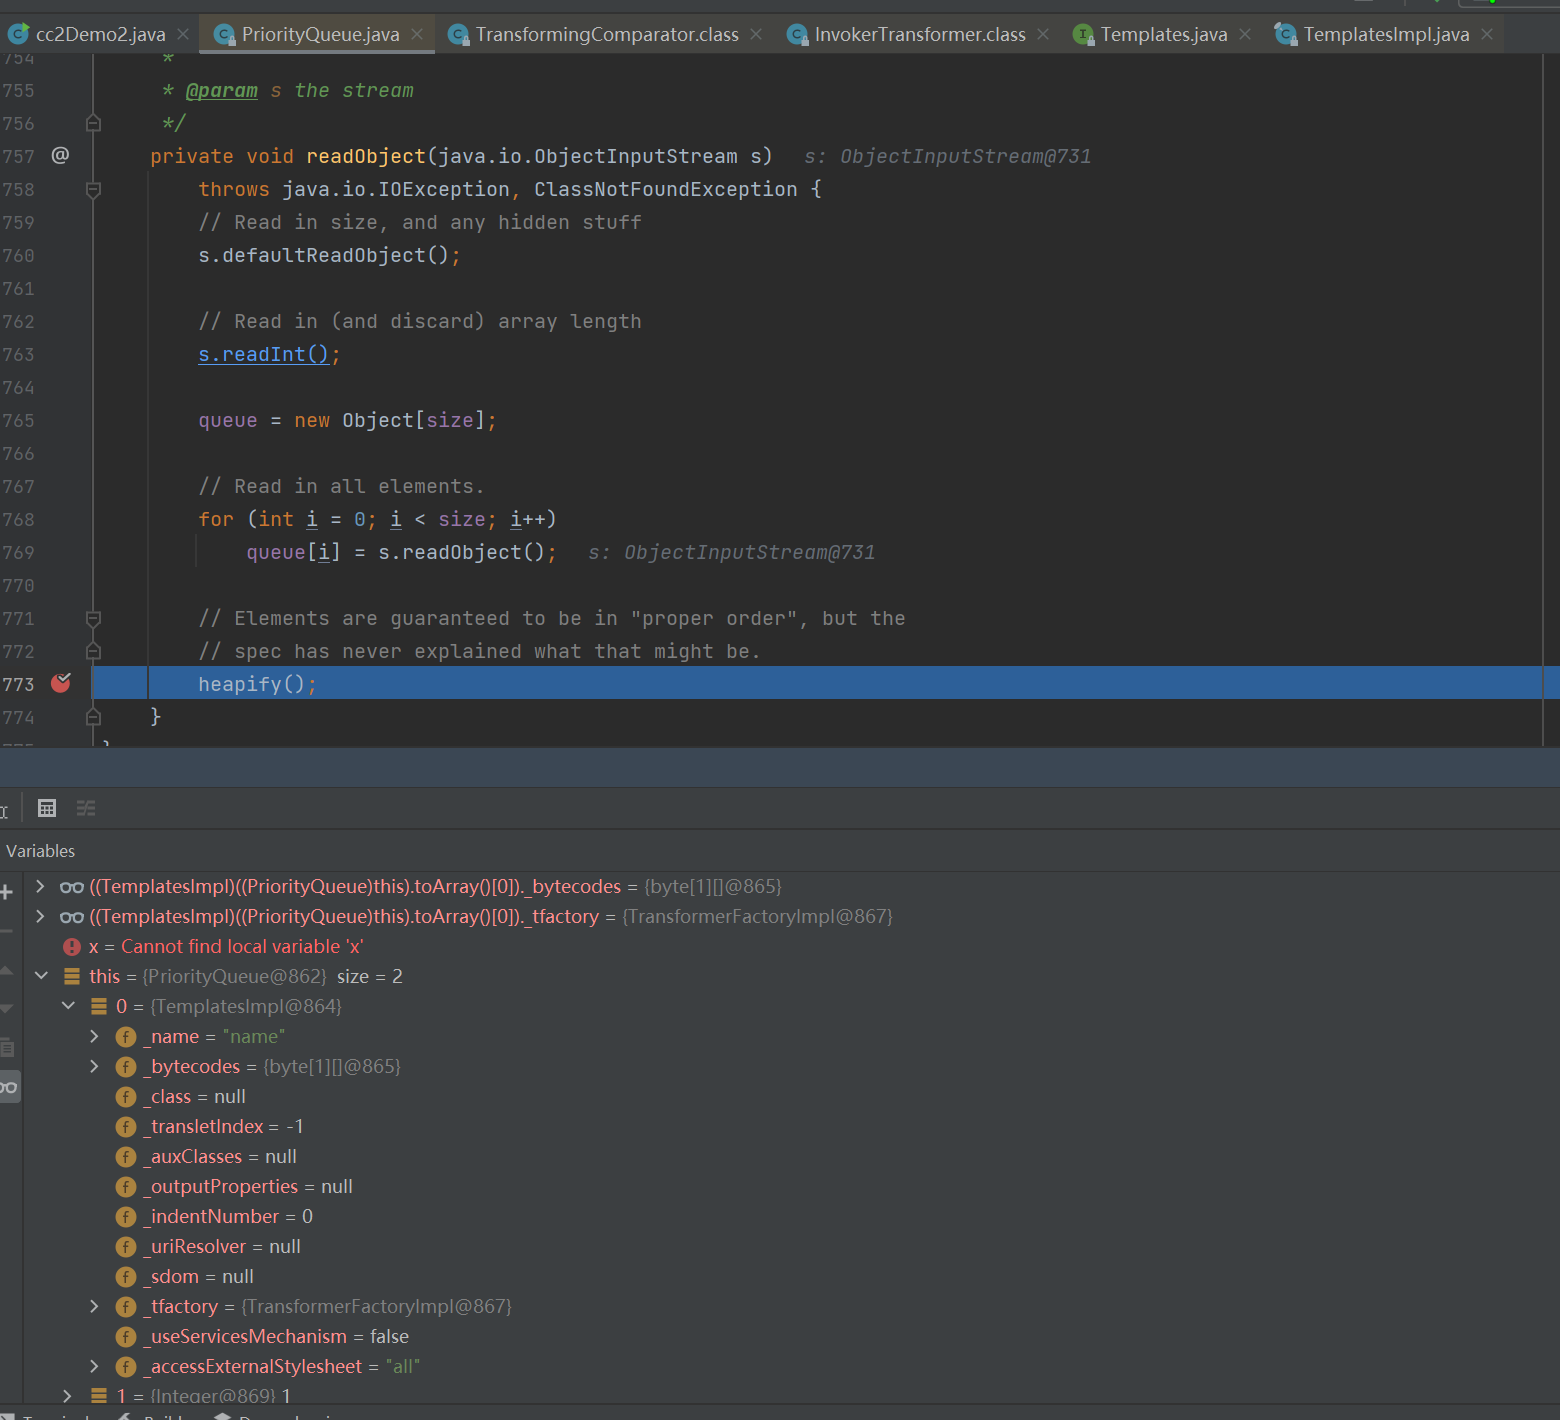Open the TemplatesImpl.java tab
The width and height of the screenshot is (1560, 1420).
click(1386, 34)
